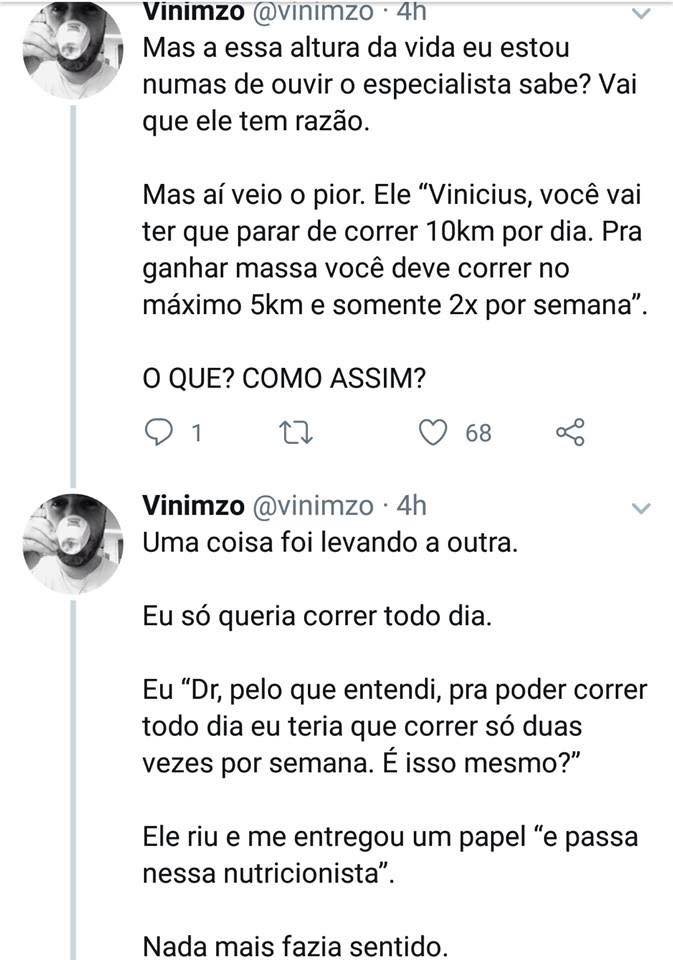673x960 pixels.
Task: Open the 4h timestamp of the top tweet
Action: pyautogui.click(x=411, y=12)
